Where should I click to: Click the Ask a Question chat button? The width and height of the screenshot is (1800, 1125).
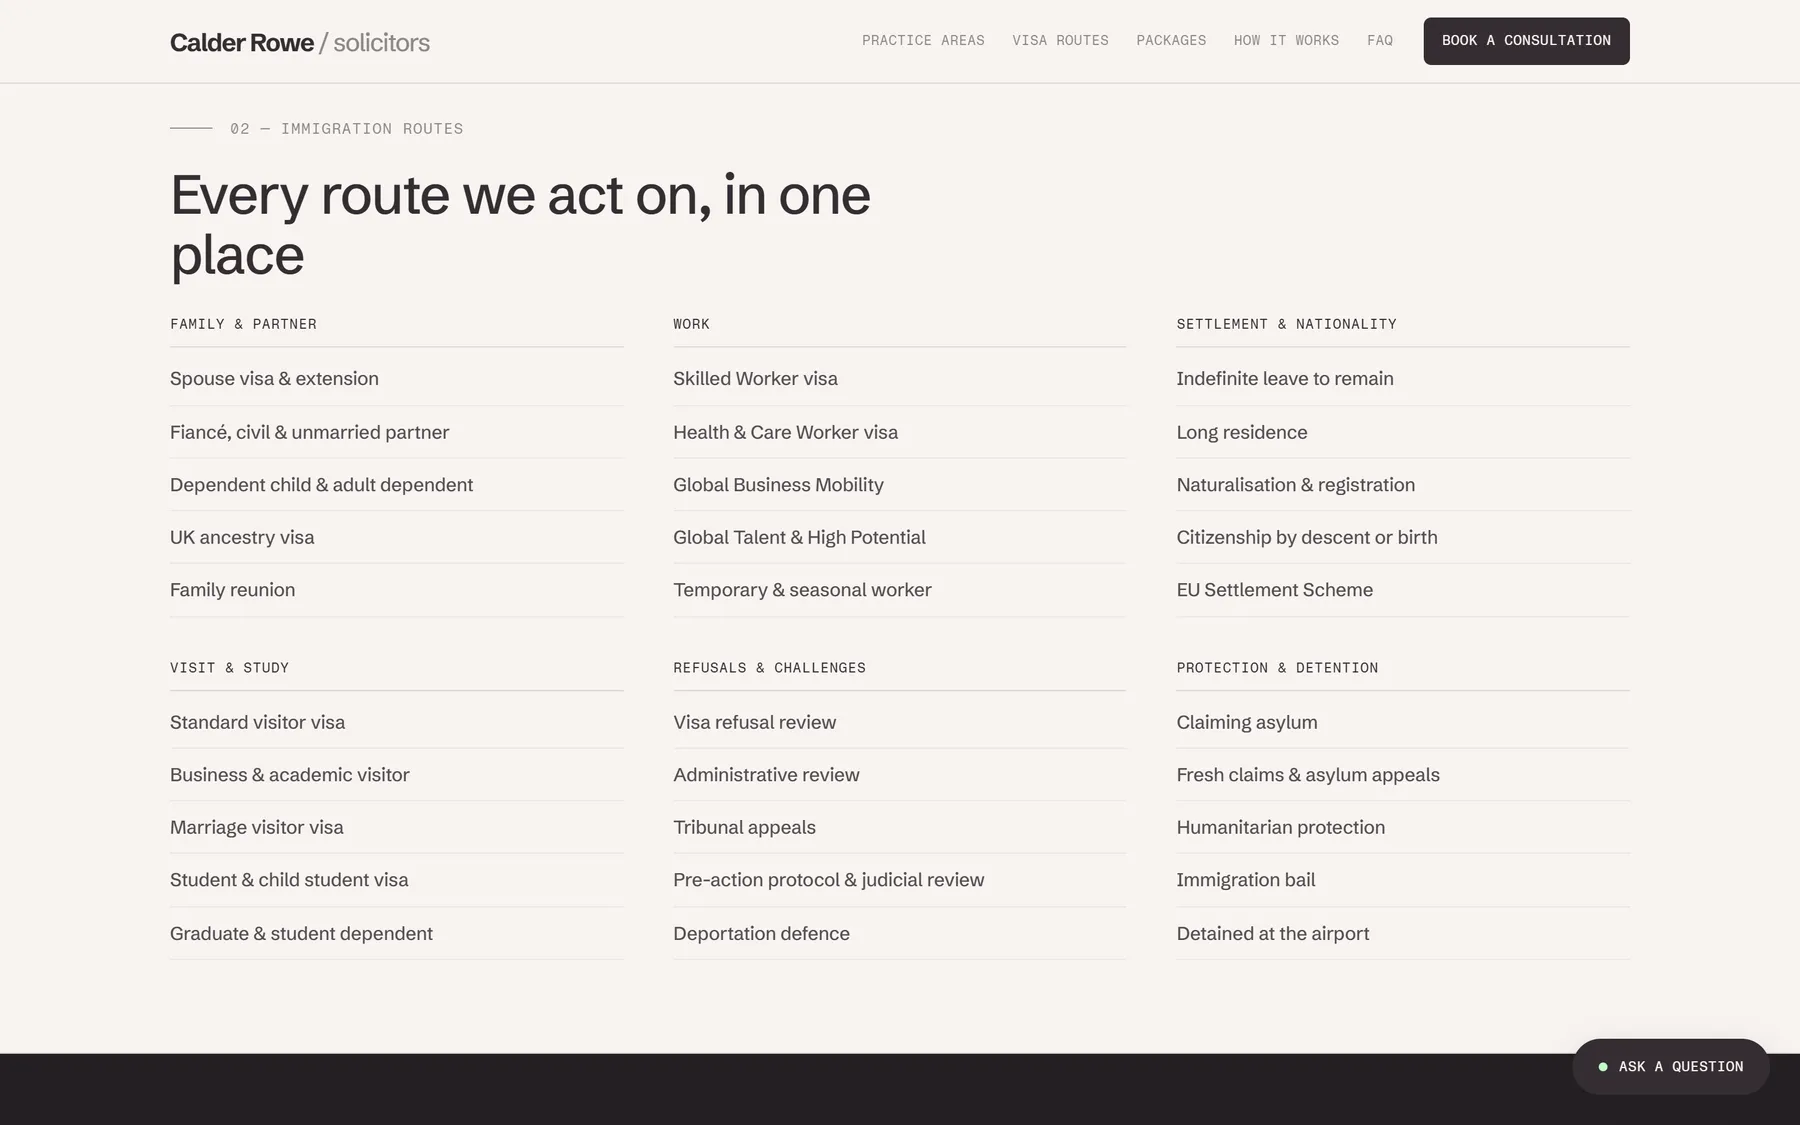[x=1670, y=1067]
